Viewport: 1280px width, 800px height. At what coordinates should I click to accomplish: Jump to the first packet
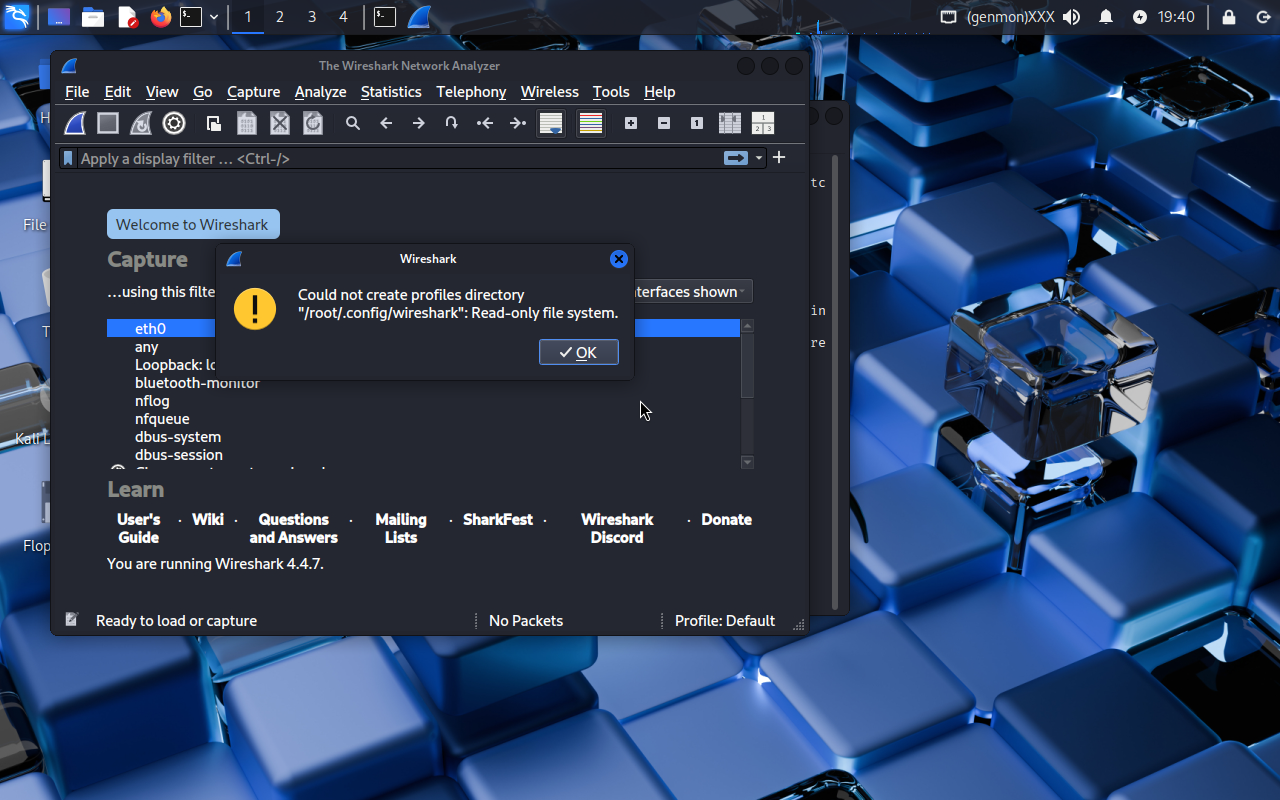click(485, 123)
